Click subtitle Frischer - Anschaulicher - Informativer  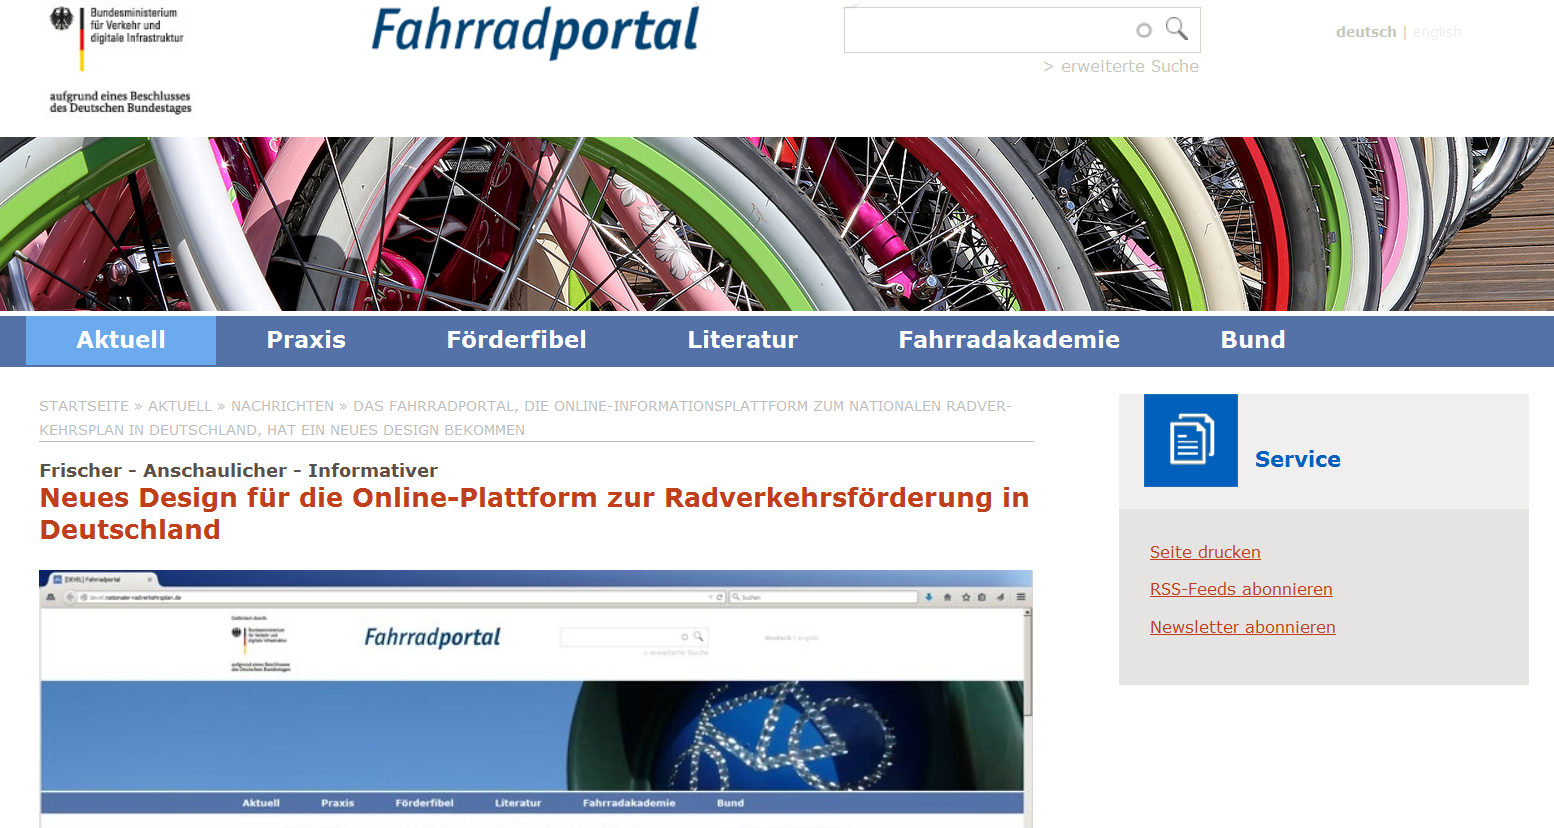(239, 470)
